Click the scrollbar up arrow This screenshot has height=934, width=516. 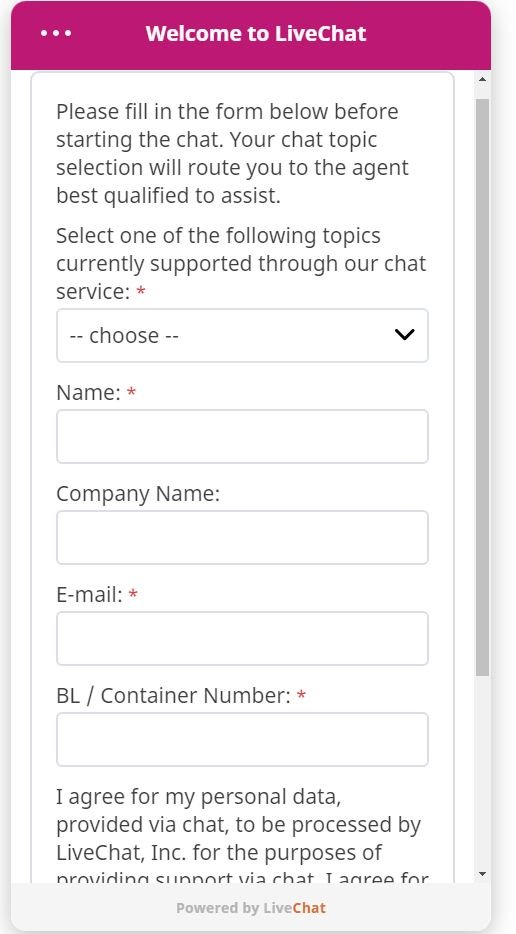(483, 79)
